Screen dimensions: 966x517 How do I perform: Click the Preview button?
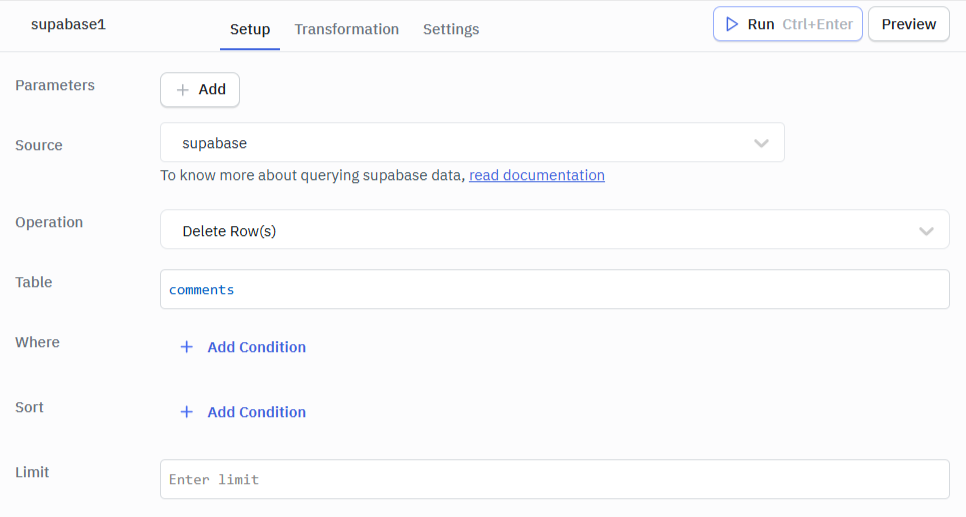[x=909, y=24]
